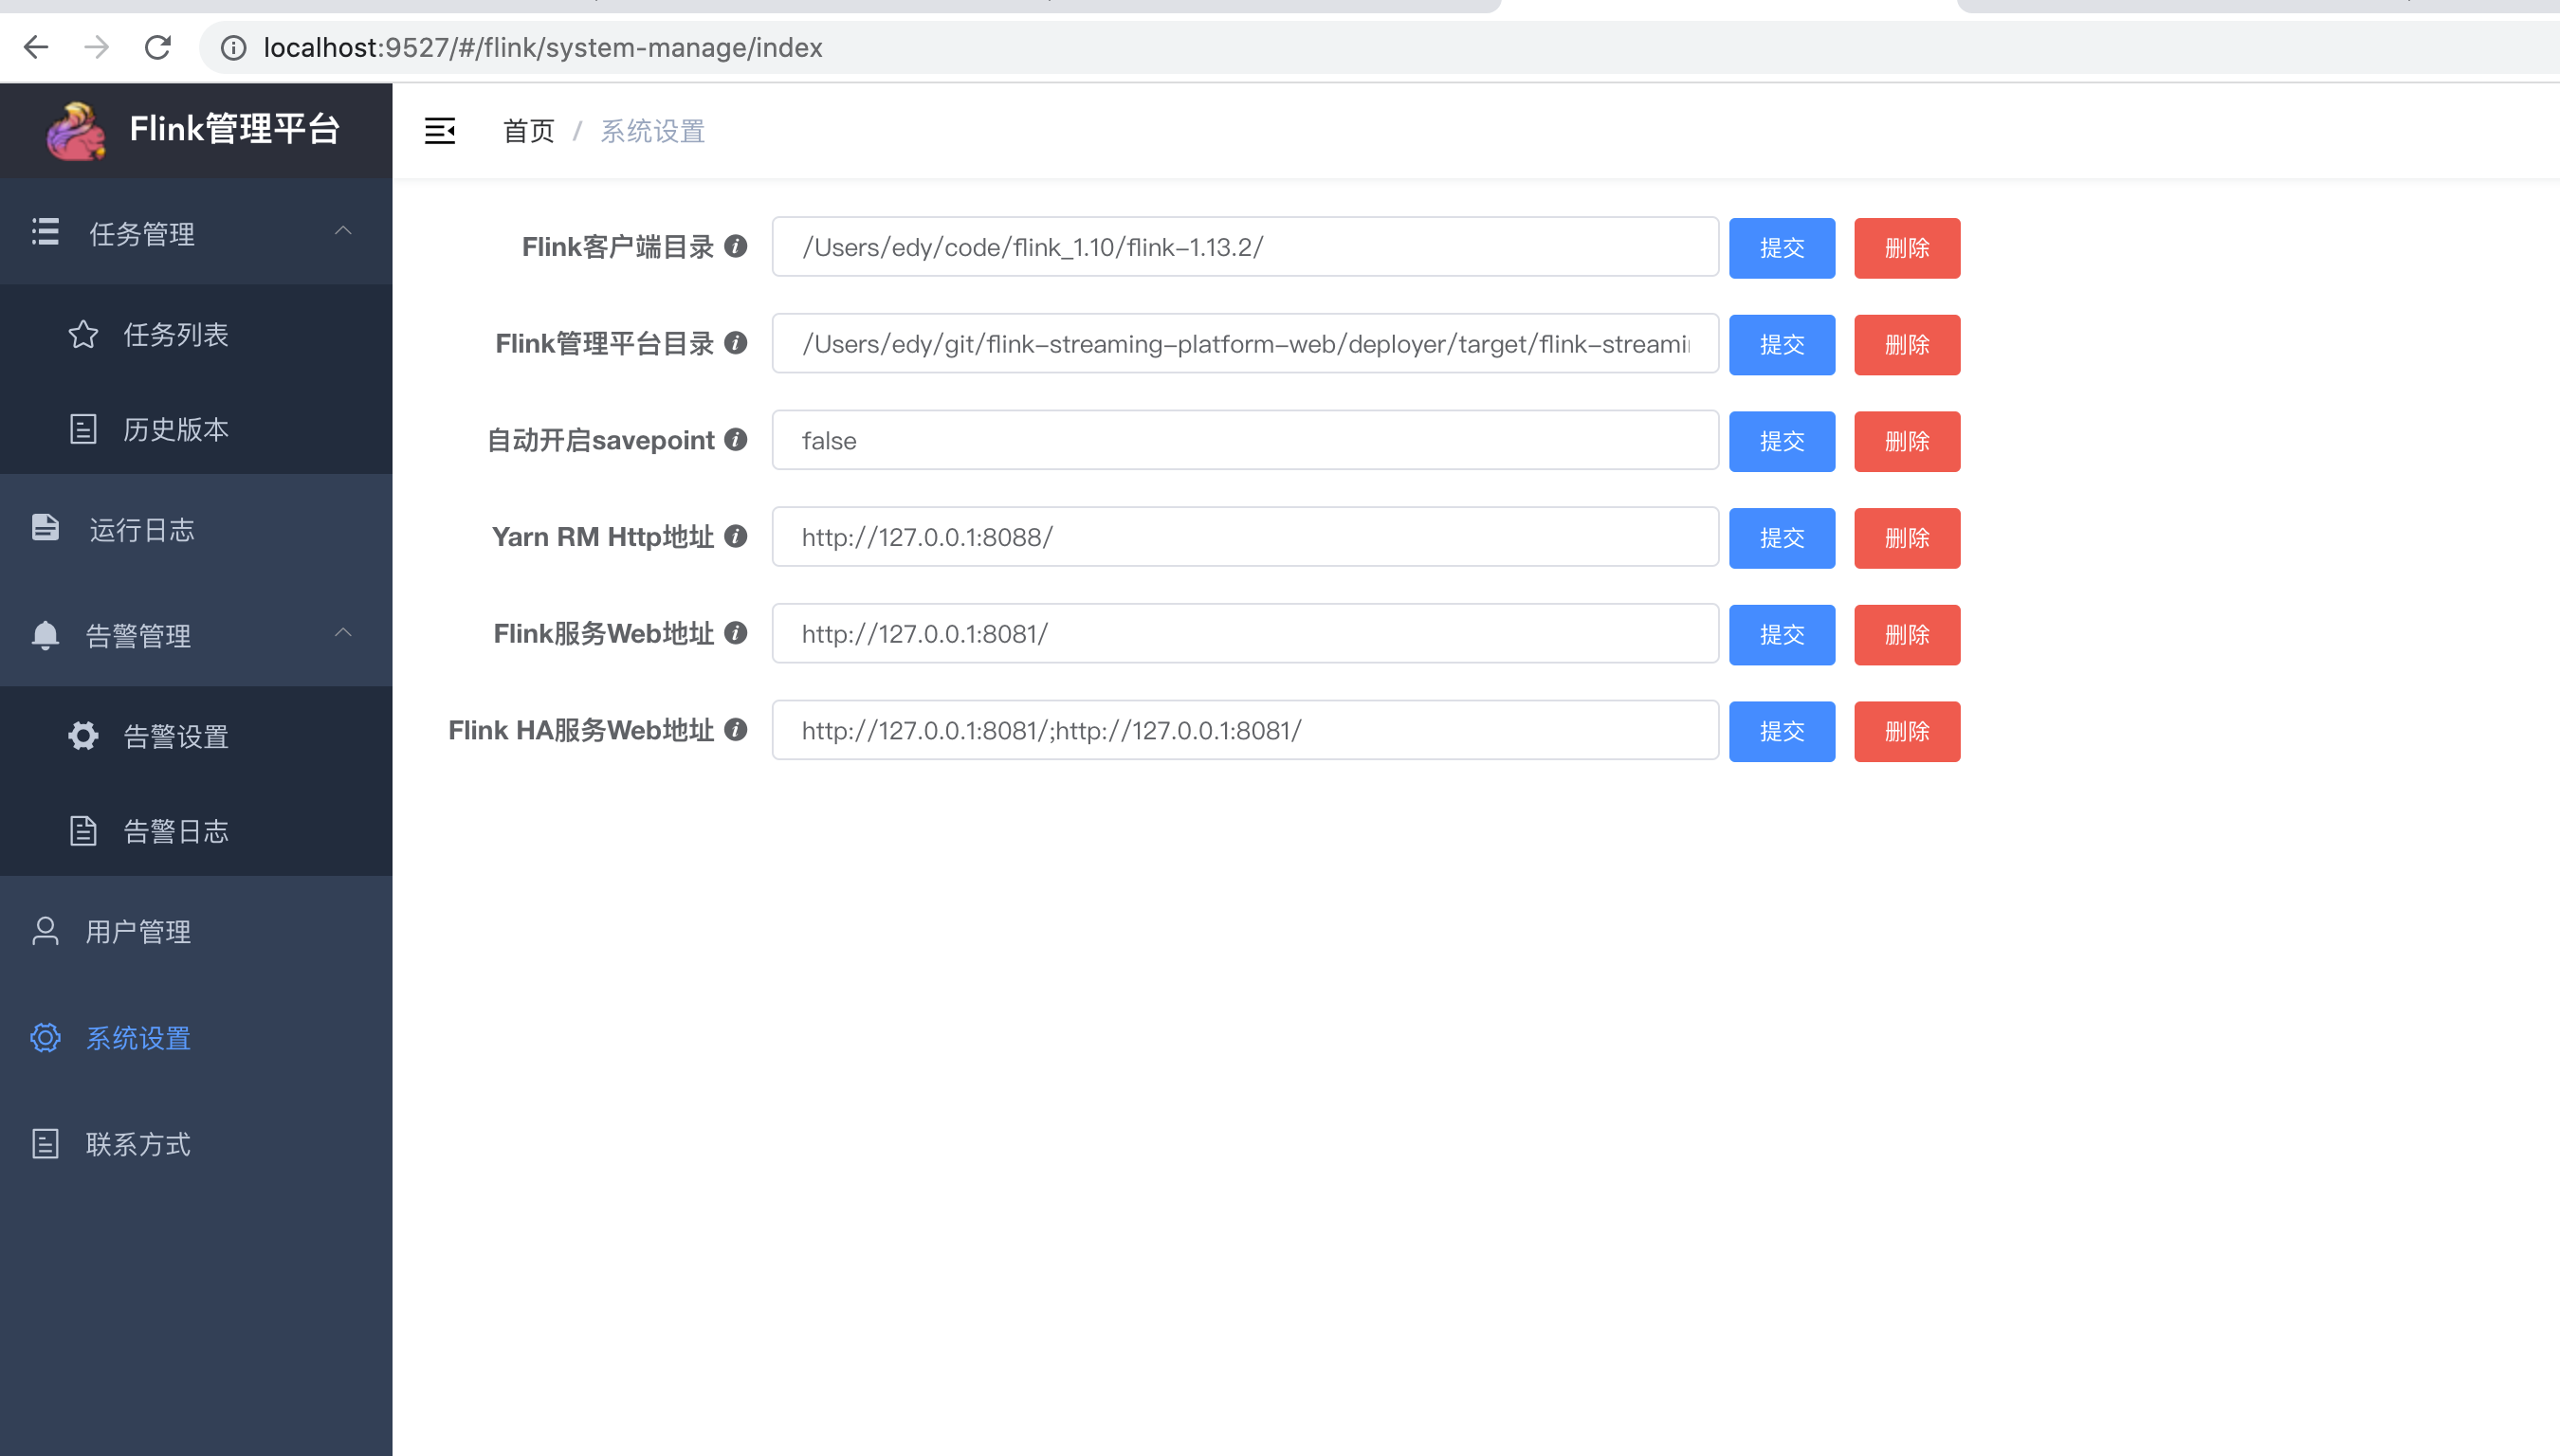Click 提交 for Flink管理平台目录
Image resolution: width=2560 pixels, height=1456 pixels.
pyautogui.click(x=1782, y=345)
